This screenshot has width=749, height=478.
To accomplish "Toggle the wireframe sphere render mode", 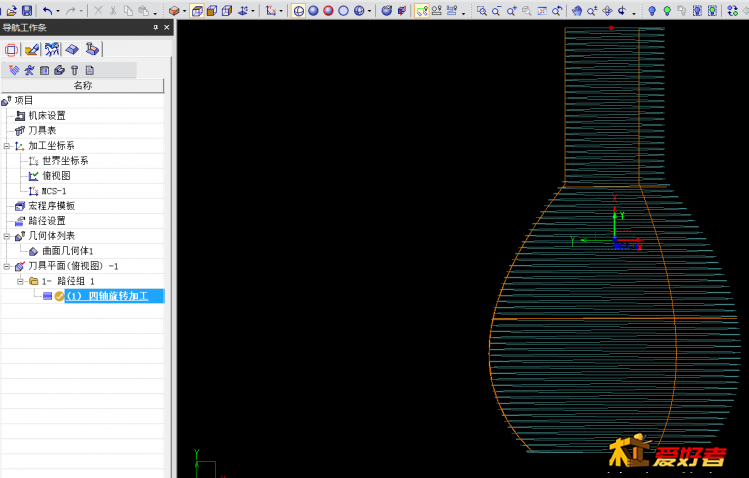I will point(299,11).
